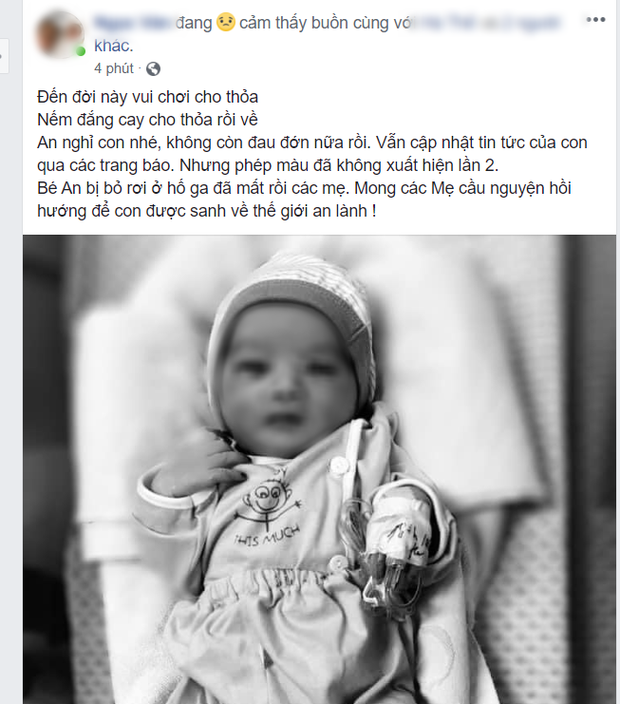Click the poster's blurred name link
Viewport: 620px width, 704px height.
click(x=132, y=22)
